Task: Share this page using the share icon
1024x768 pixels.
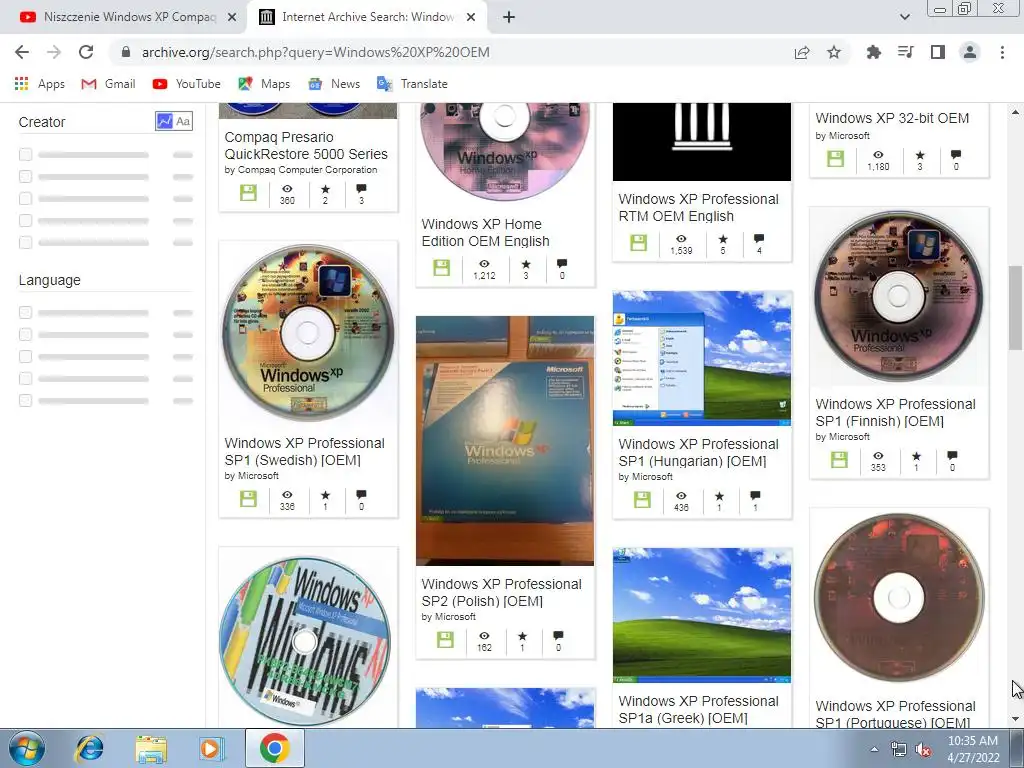Action: [x=802, y=52]
